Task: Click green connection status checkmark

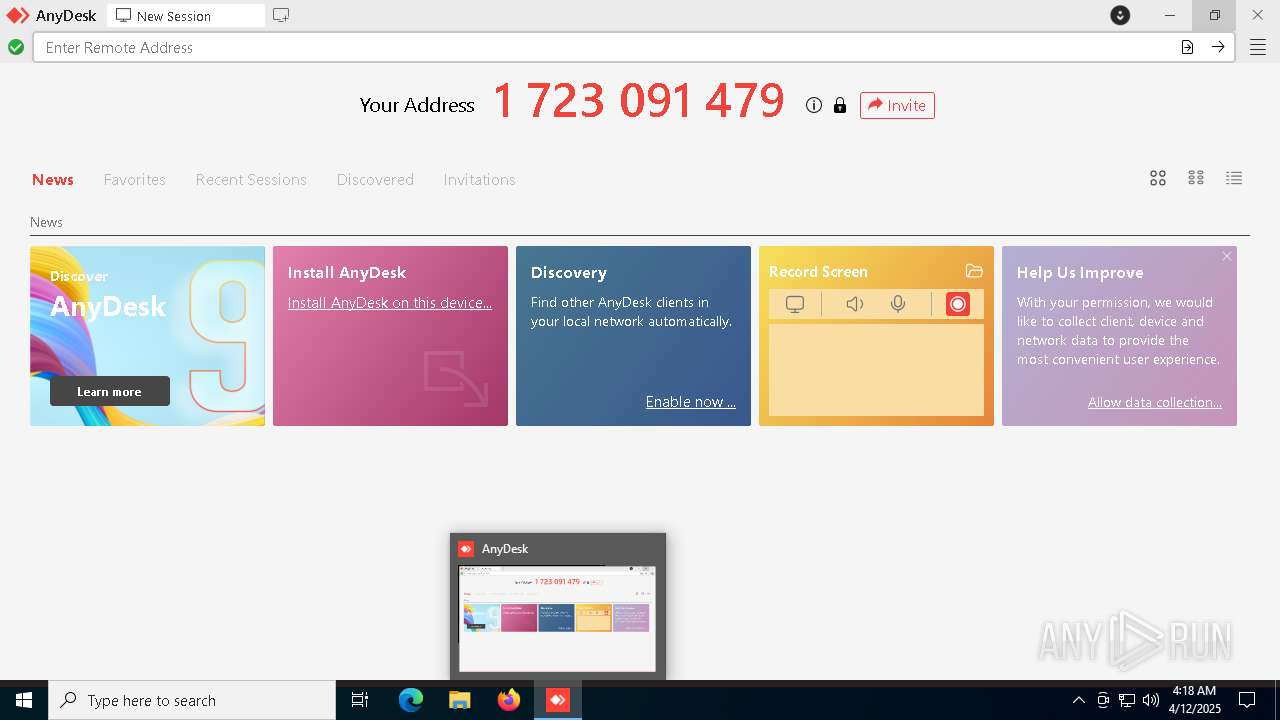Action: (16, 47)
